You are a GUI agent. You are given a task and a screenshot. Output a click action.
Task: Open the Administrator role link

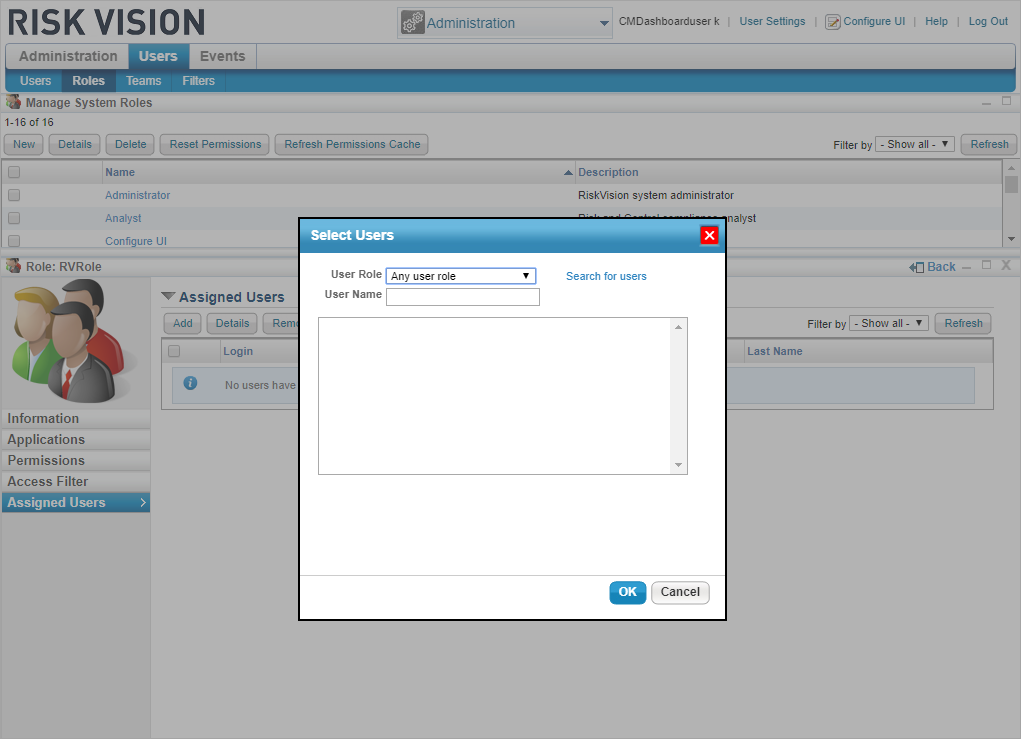coord(137,195)
